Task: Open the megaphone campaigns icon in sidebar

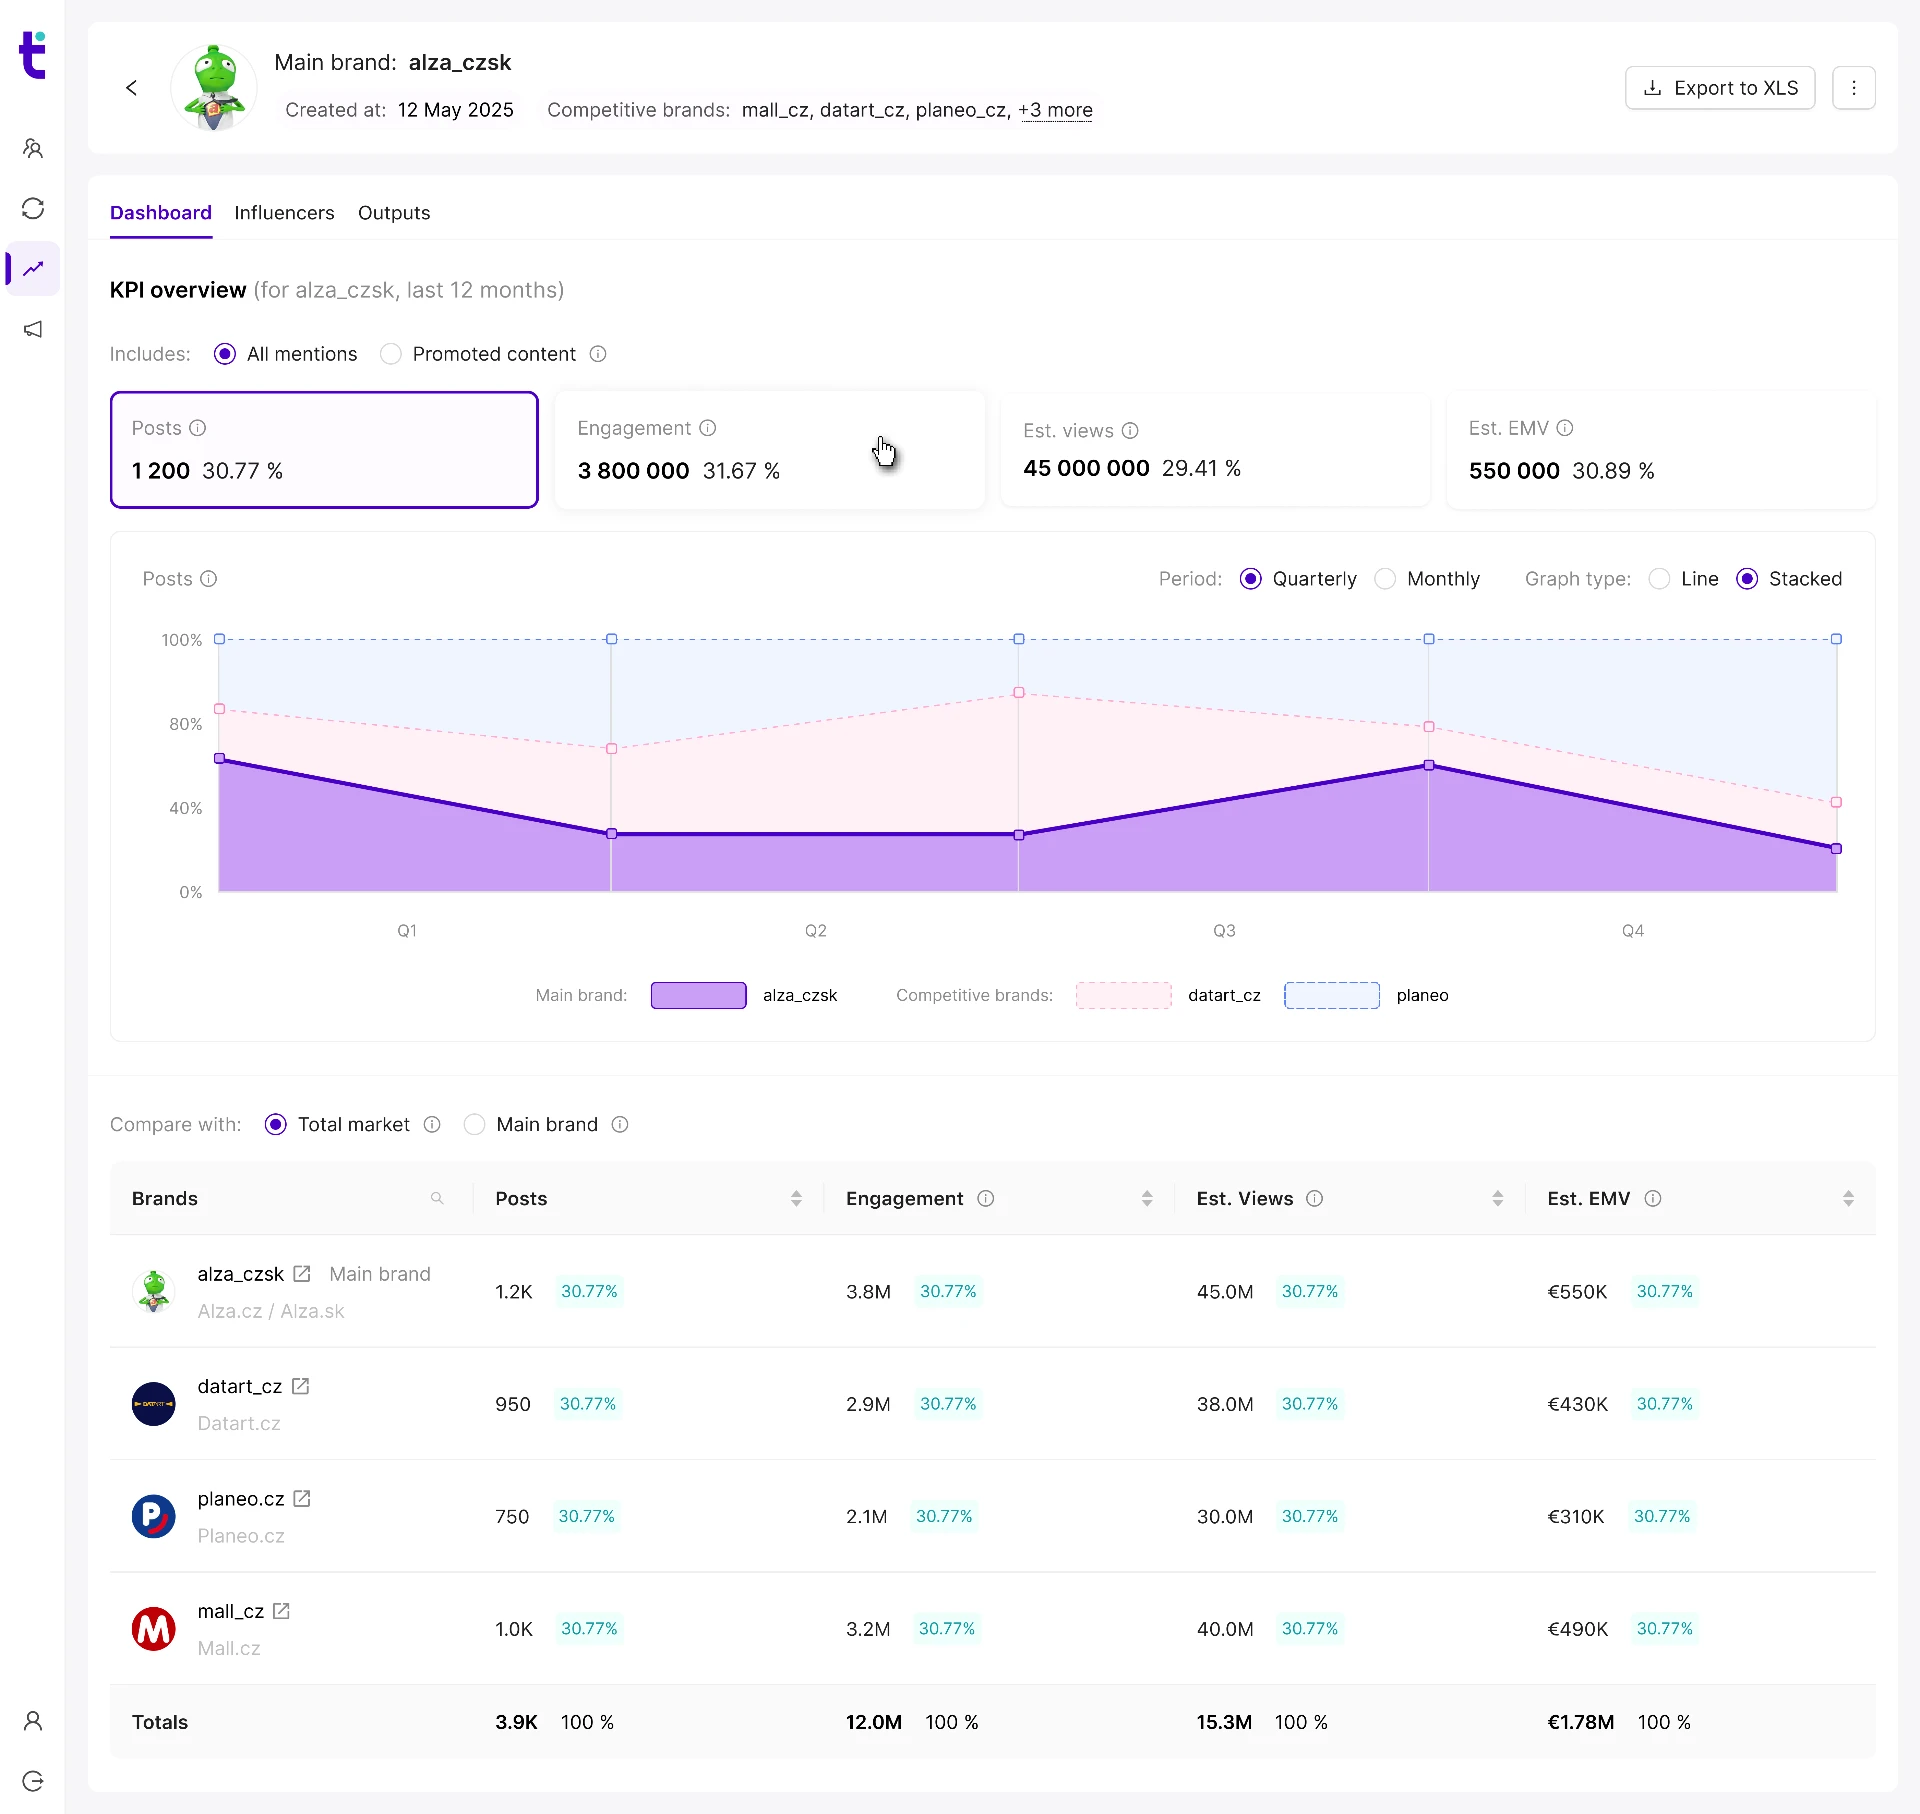Action: pyautogui.click(x=33, y=329)
